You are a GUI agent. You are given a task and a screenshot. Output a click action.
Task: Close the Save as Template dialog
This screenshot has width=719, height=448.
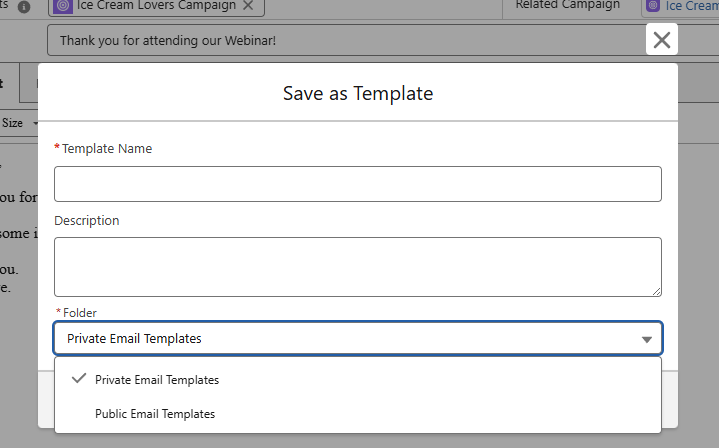tap(661, 40)
